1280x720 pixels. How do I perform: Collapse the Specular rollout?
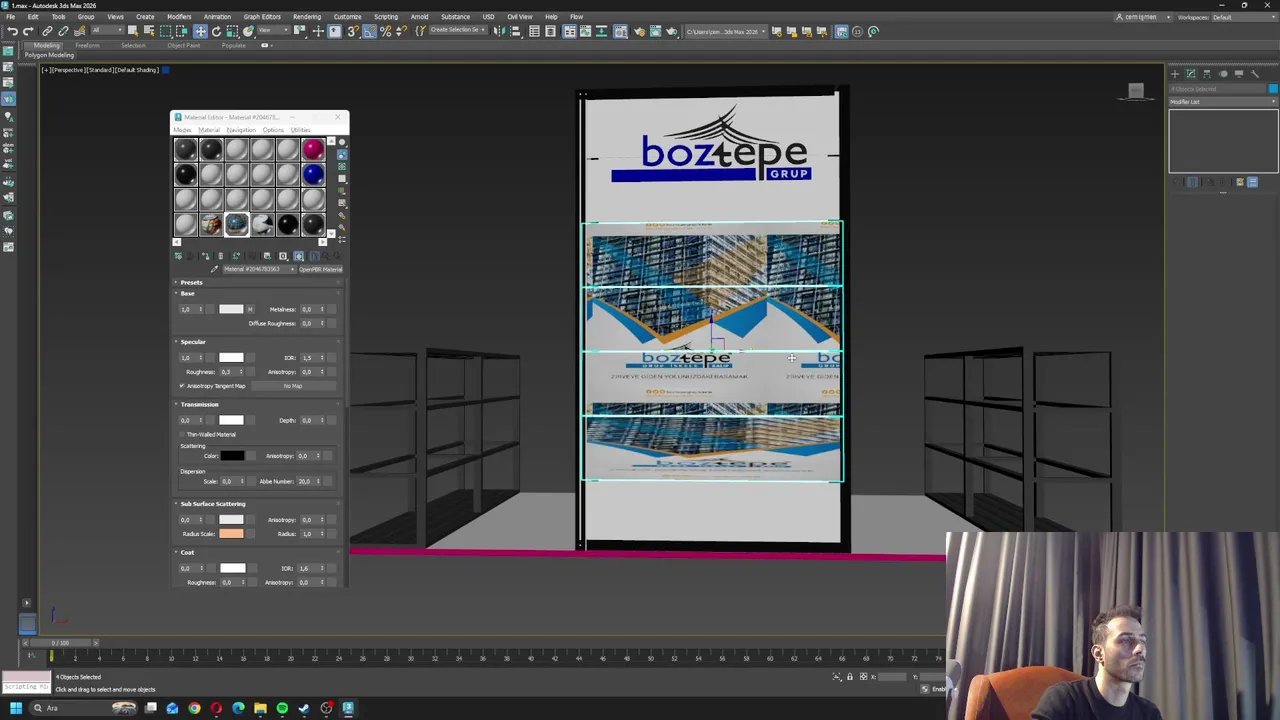[x=191, y=342]
